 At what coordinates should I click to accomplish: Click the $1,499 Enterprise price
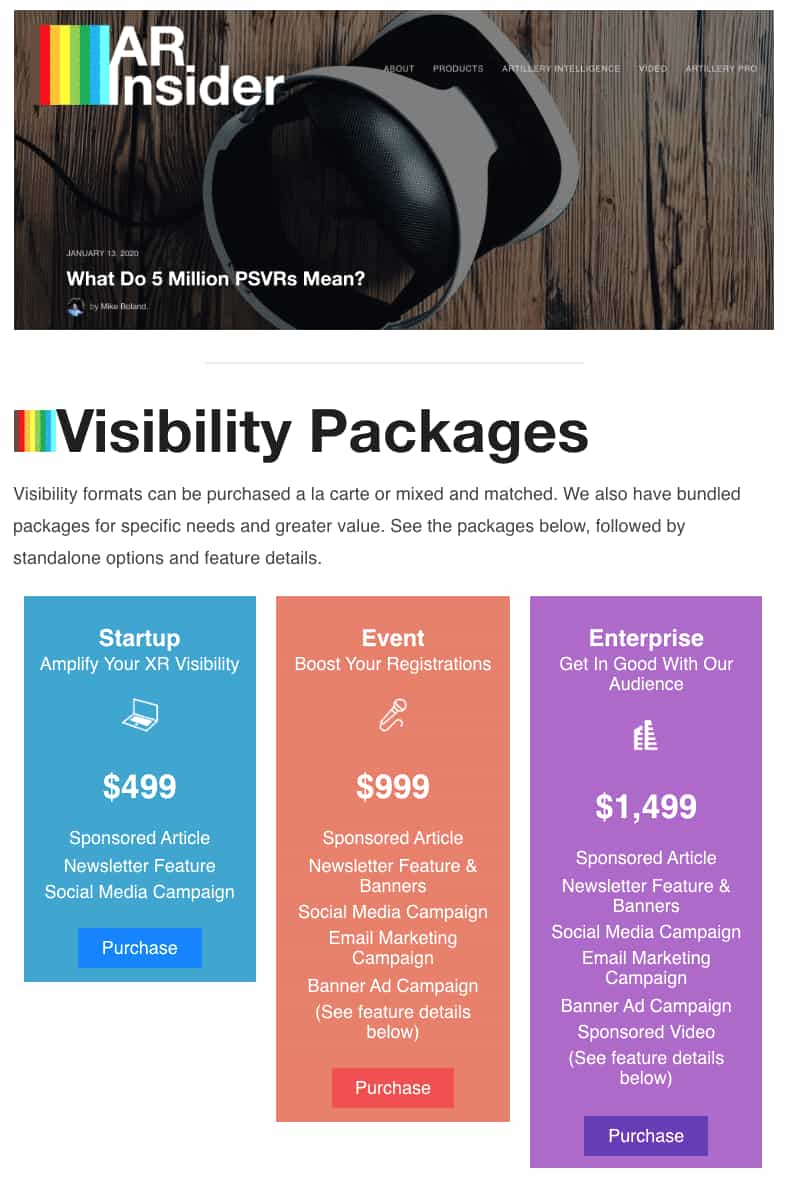[646, 806]
